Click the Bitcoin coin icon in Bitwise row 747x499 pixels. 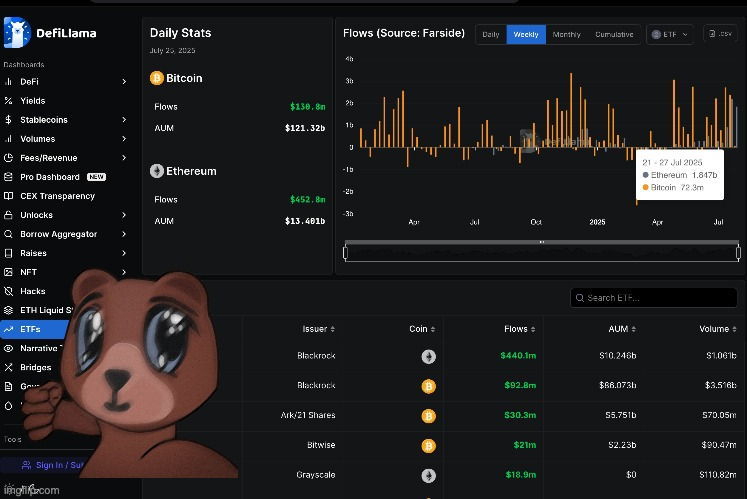pyautogui.click(x=429, y=446)
